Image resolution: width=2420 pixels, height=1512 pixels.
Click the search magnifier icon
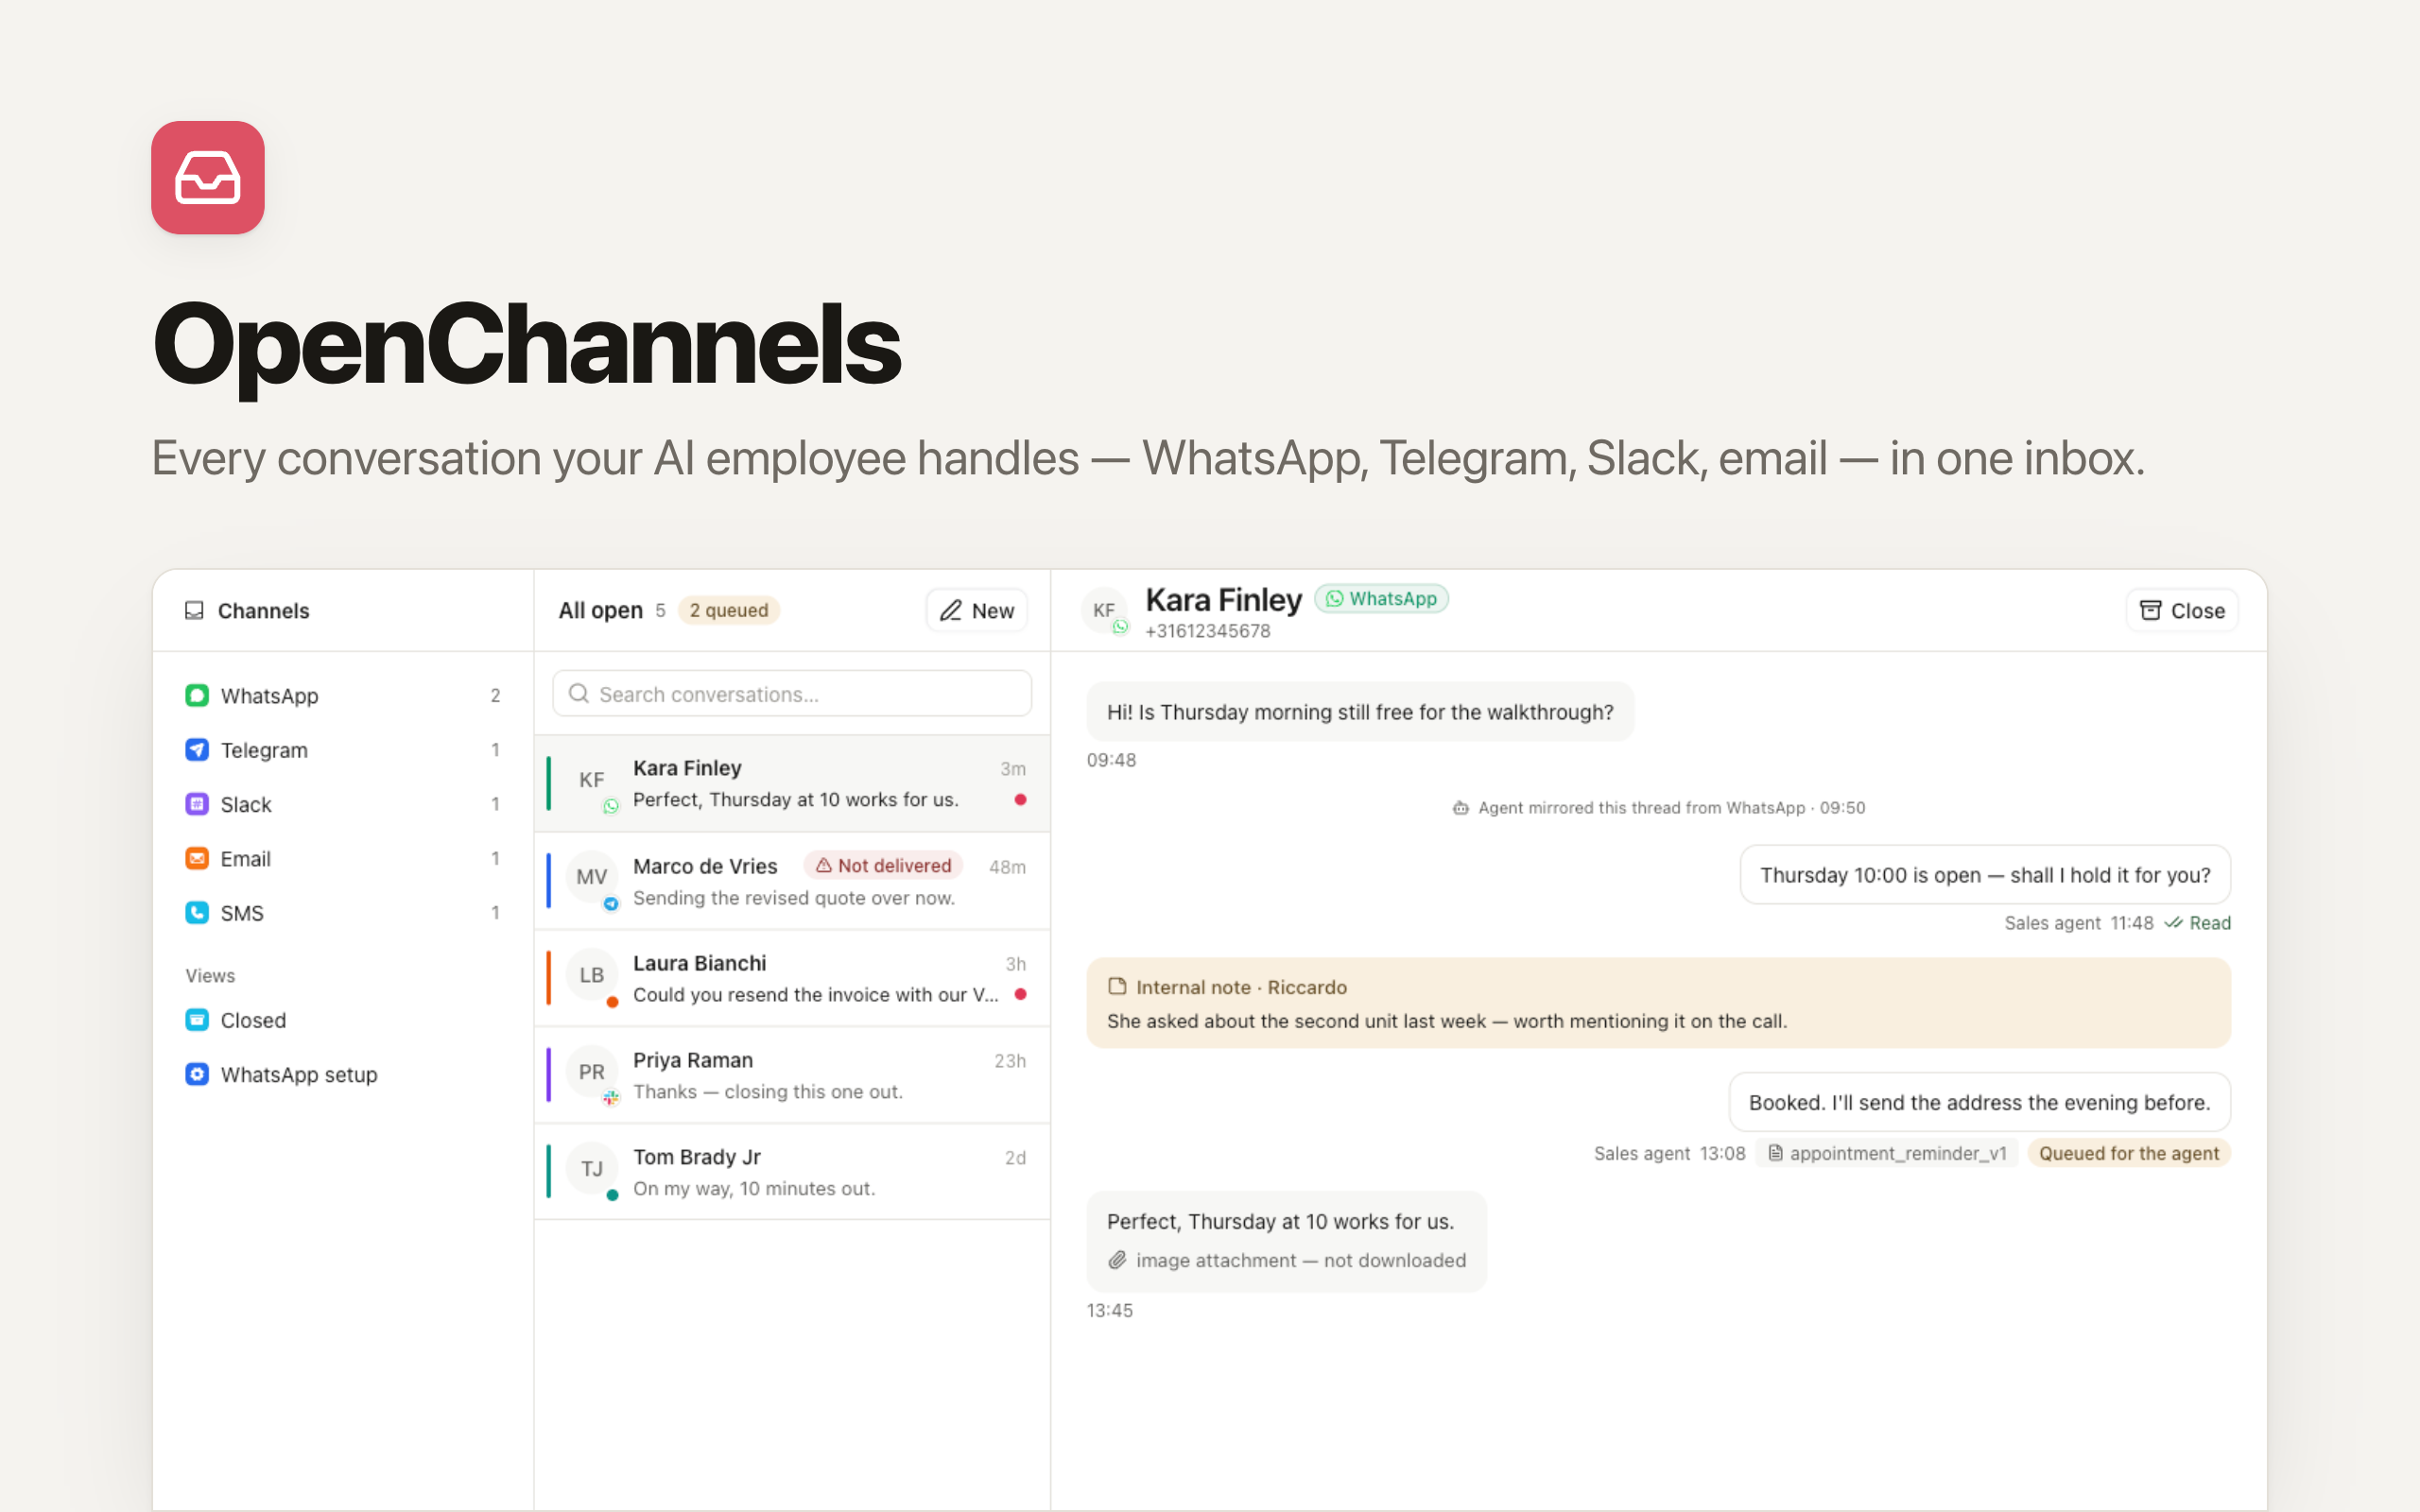click(x=578, y=693)
